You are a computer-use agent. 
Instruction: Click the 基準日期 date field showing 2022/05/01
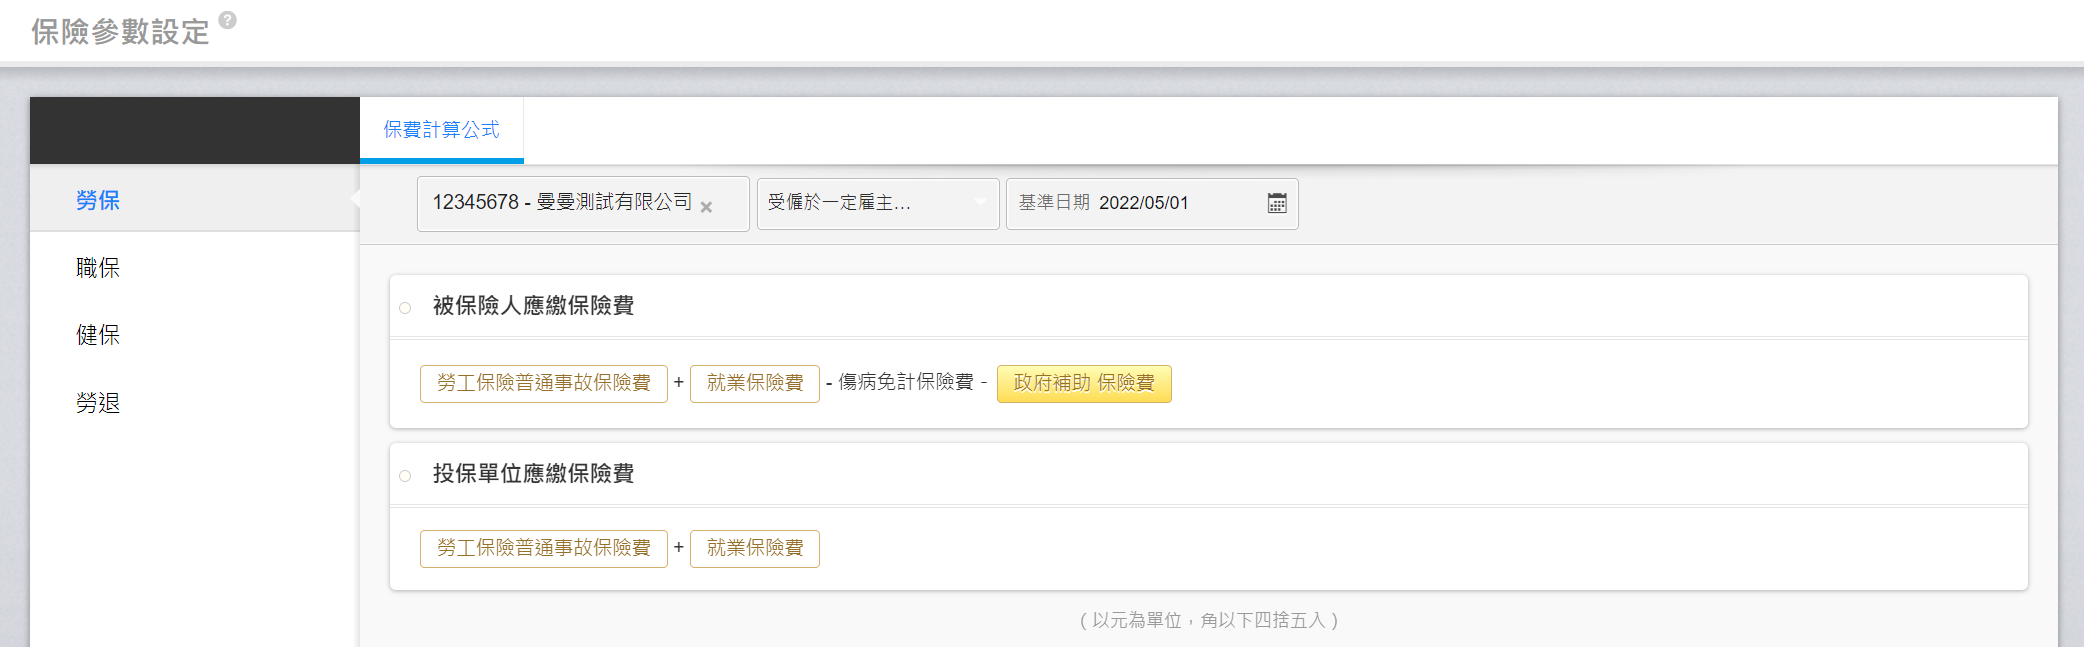pos(1143,203)
